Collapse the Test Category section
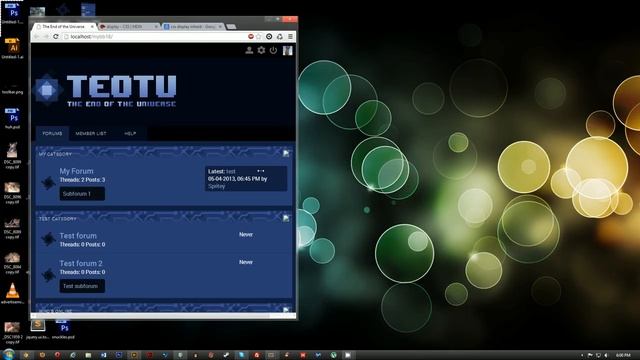This screenshot has width=640, height=360. click(286, 218)
